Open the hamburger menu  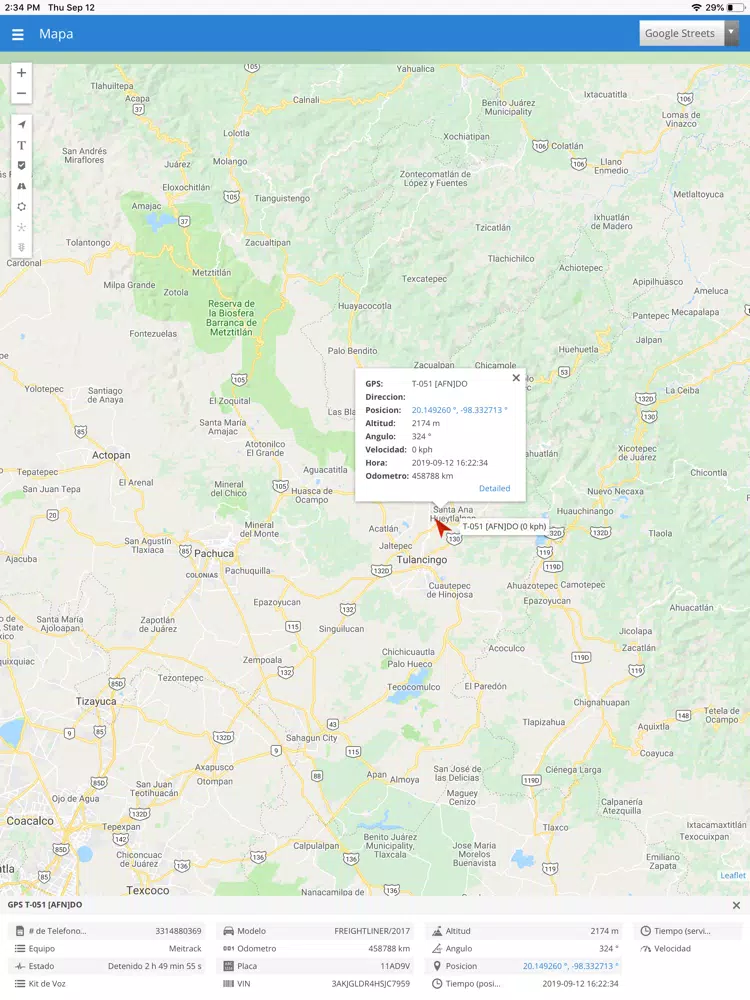click(x=18, y=34)
